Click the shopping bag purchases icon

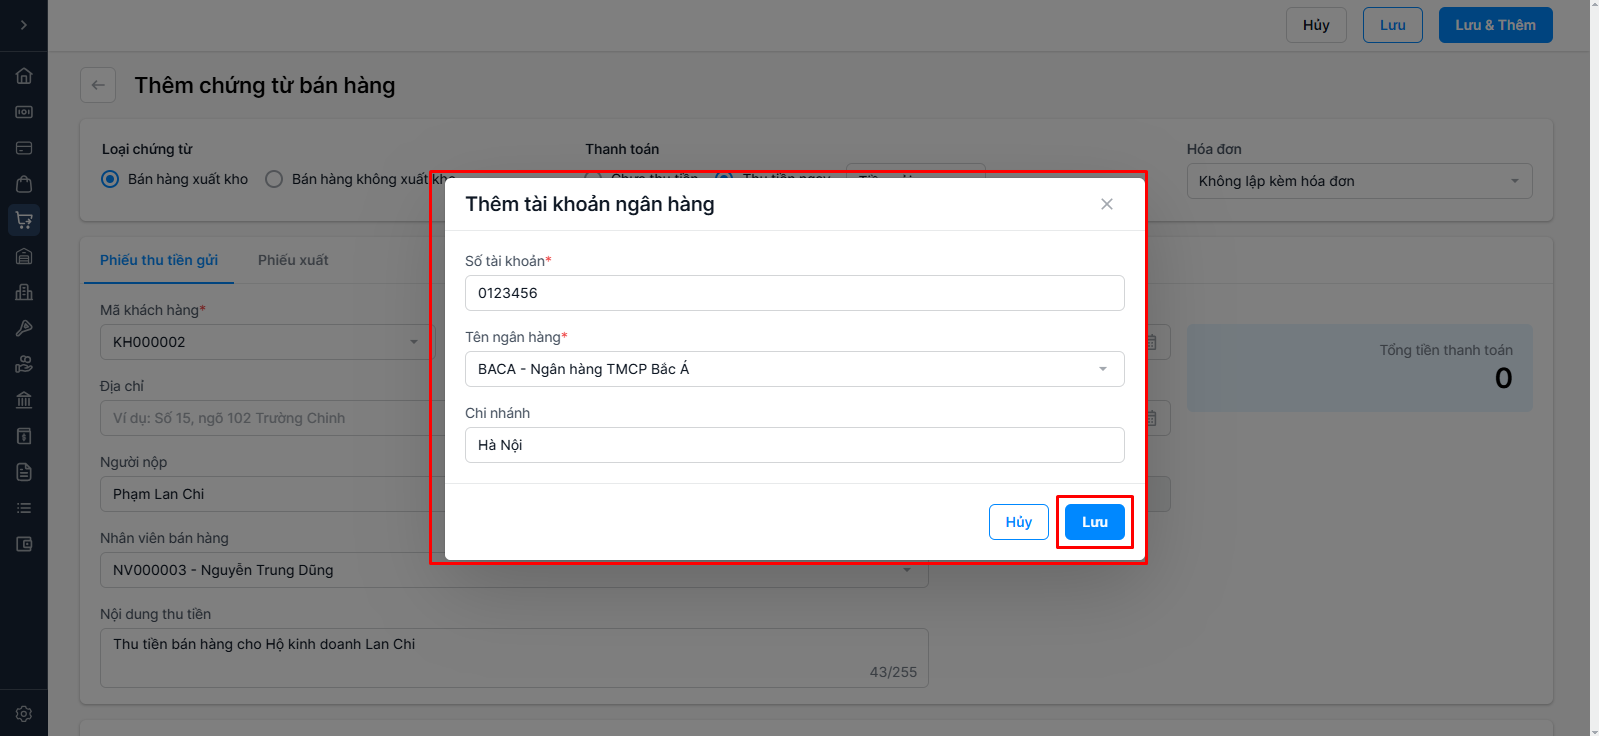click(24, 184)
